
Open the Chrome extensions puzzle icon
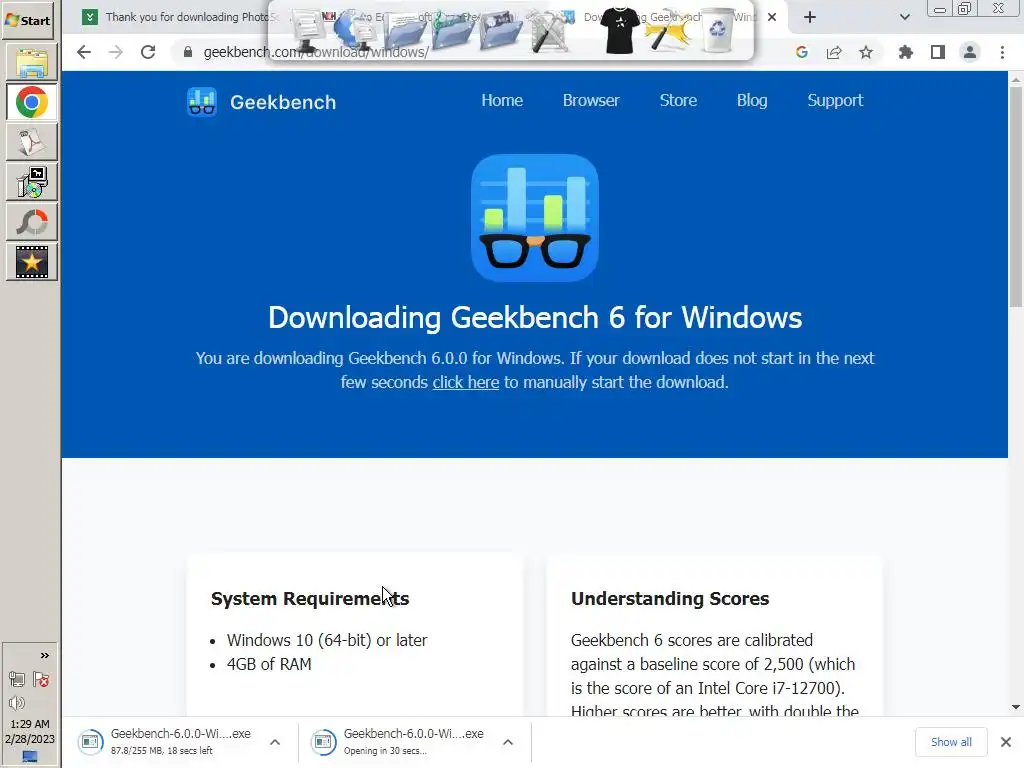click(906, 52)
